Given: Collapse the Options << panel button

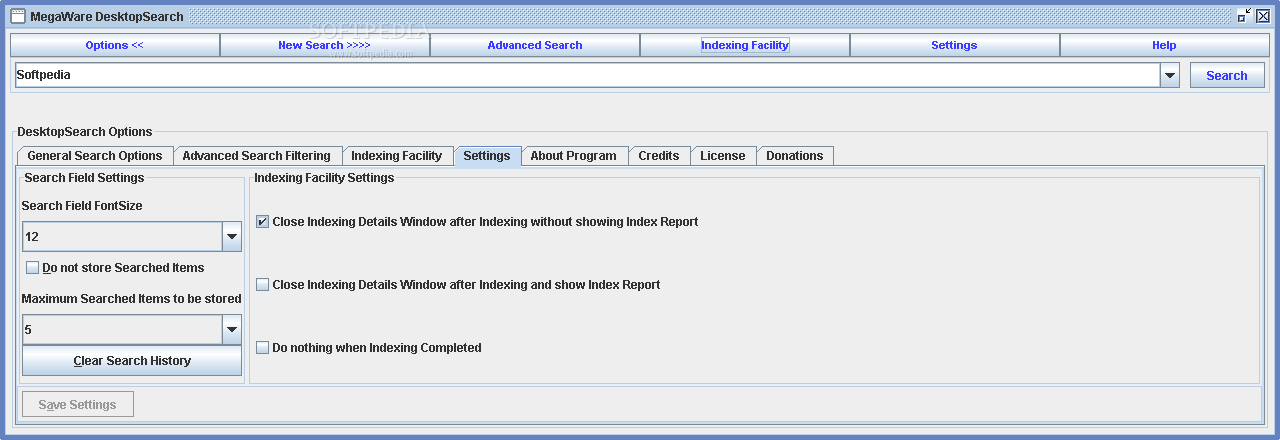Looking at the screenshot, I should [x=114, y=45].
